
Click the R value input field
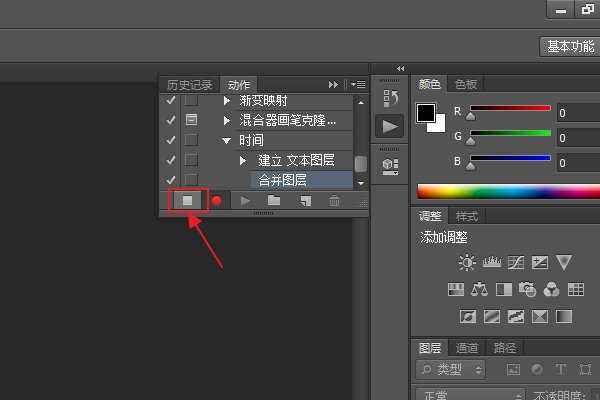click(x=579, y=113)
